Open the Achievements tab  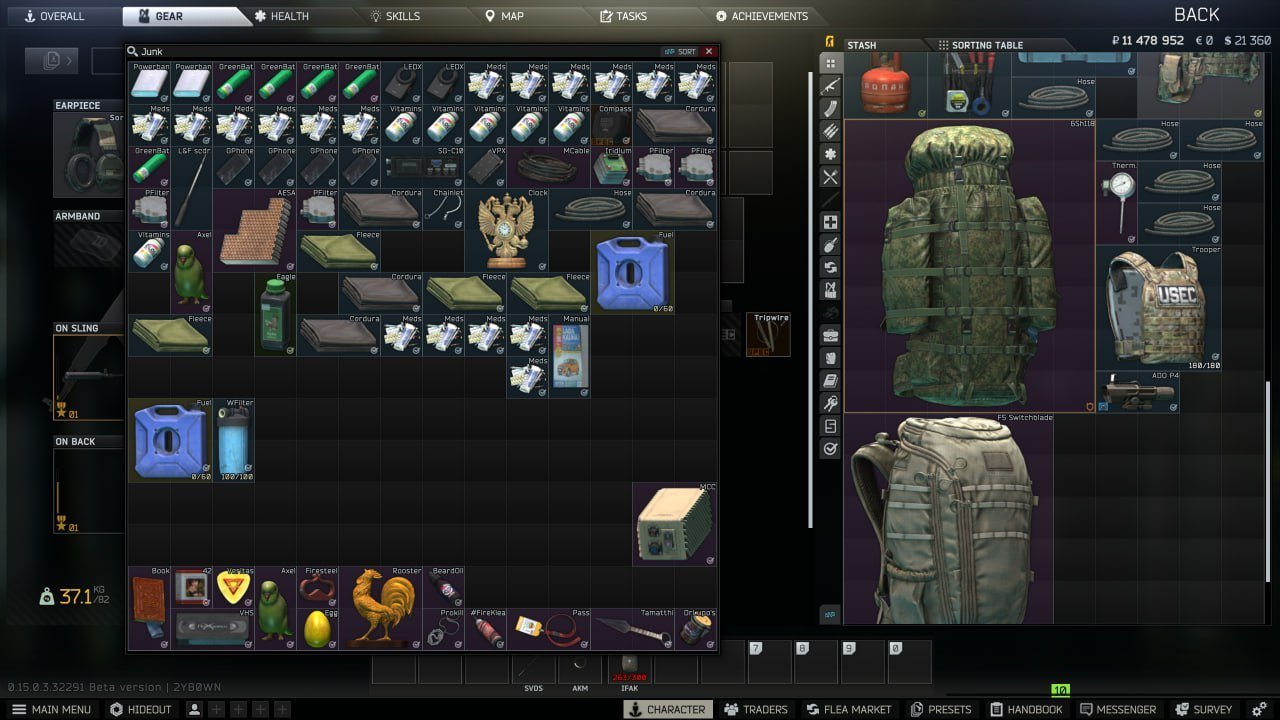coord(762,16)
